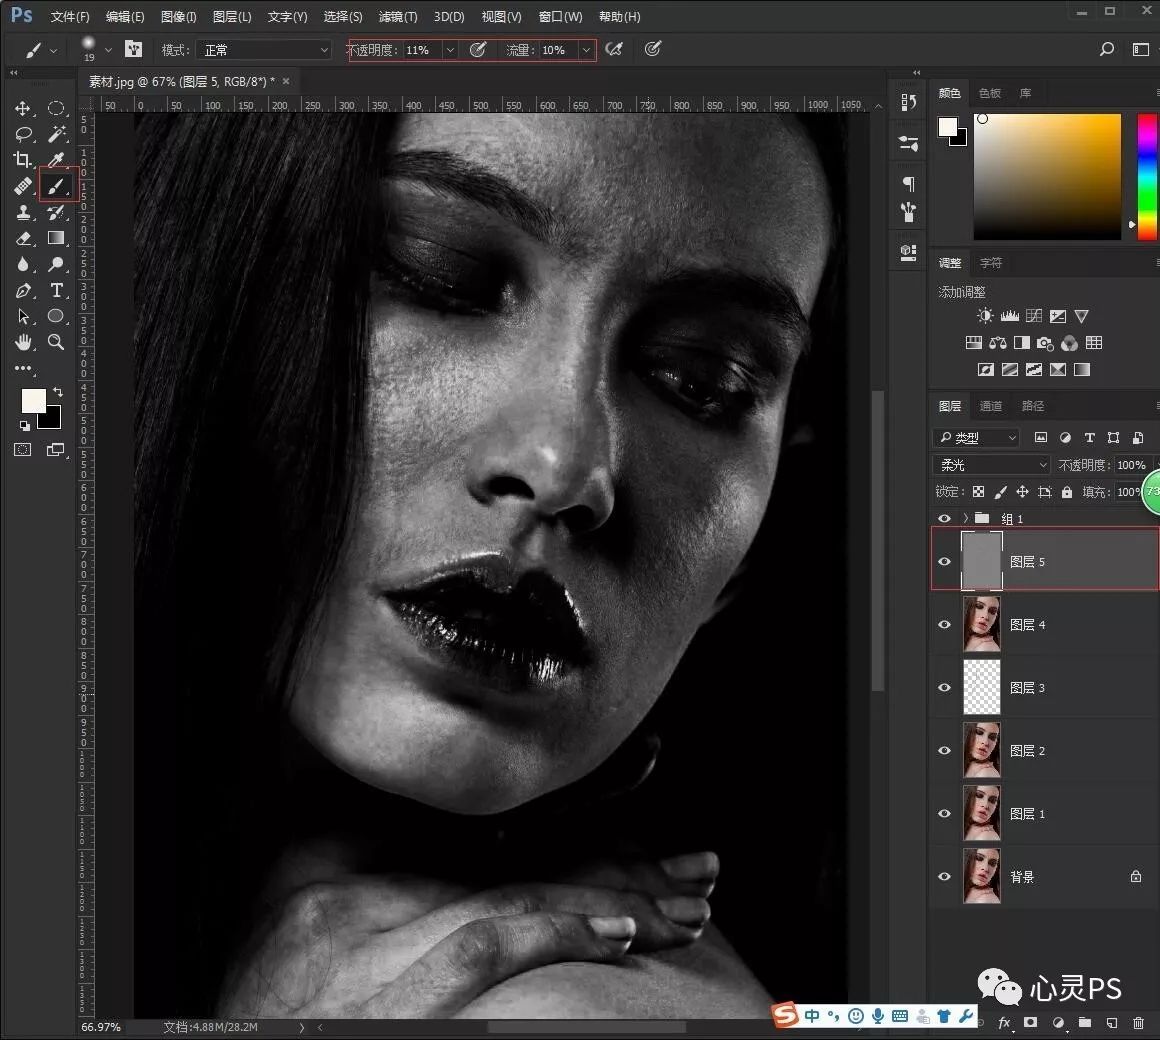Hide the 图层 2 layer

(x=944, y=750)
